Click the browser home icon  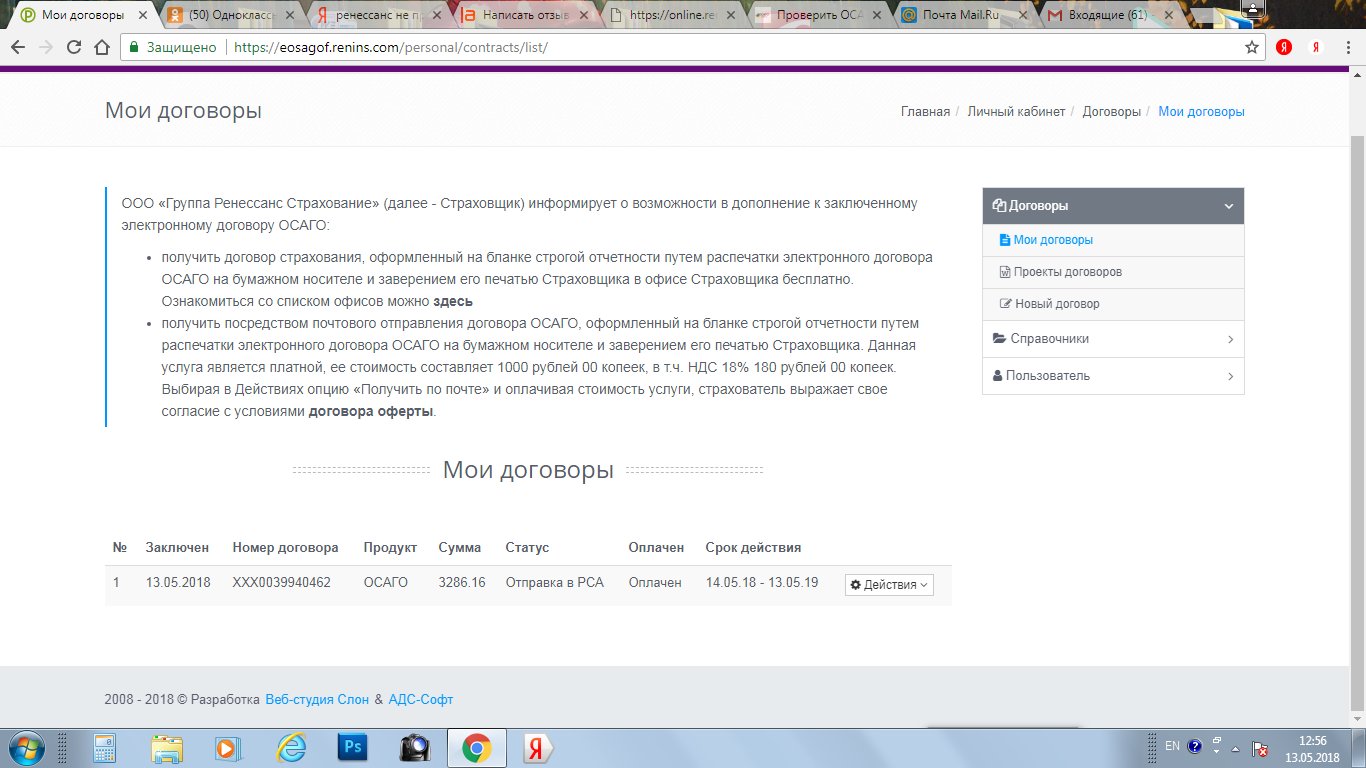point(100,47)
